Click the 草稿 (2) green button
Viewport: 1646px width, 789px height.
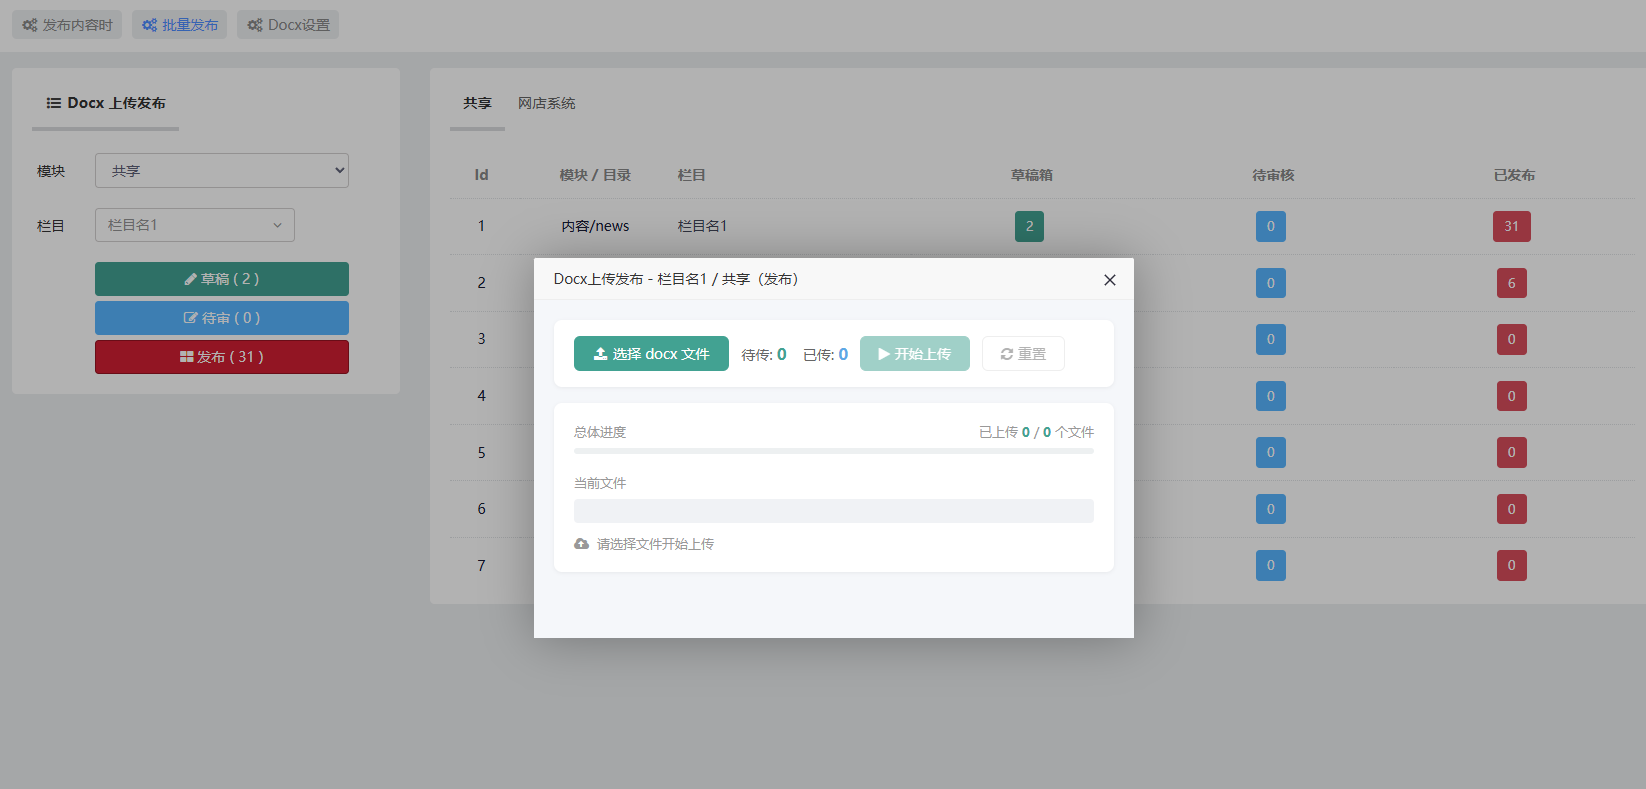[x=222, y=279]
